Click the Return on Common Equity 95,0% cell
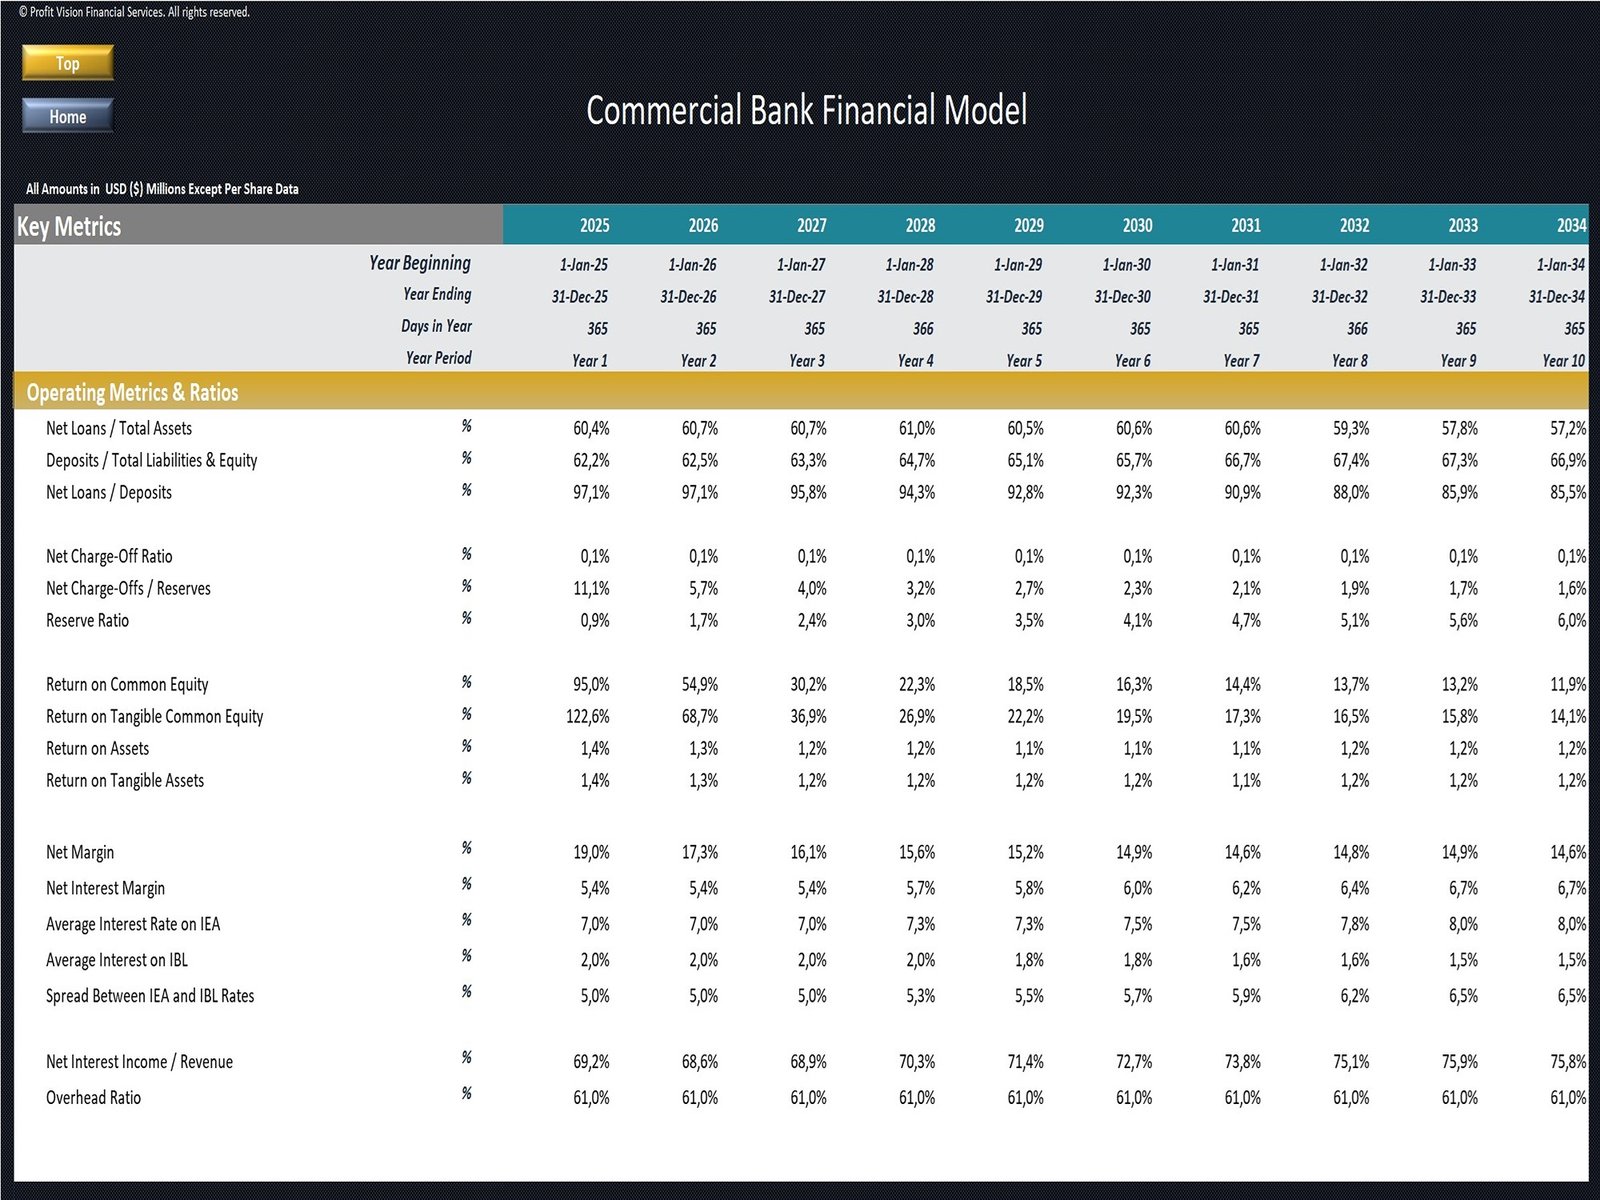This screenshot has height=1200, width=1600. click(591, 684)
